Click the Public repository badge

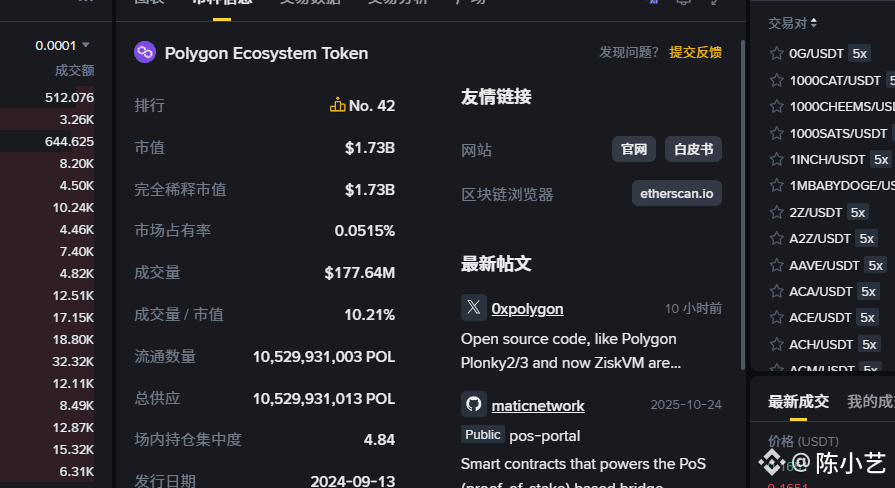482,435
